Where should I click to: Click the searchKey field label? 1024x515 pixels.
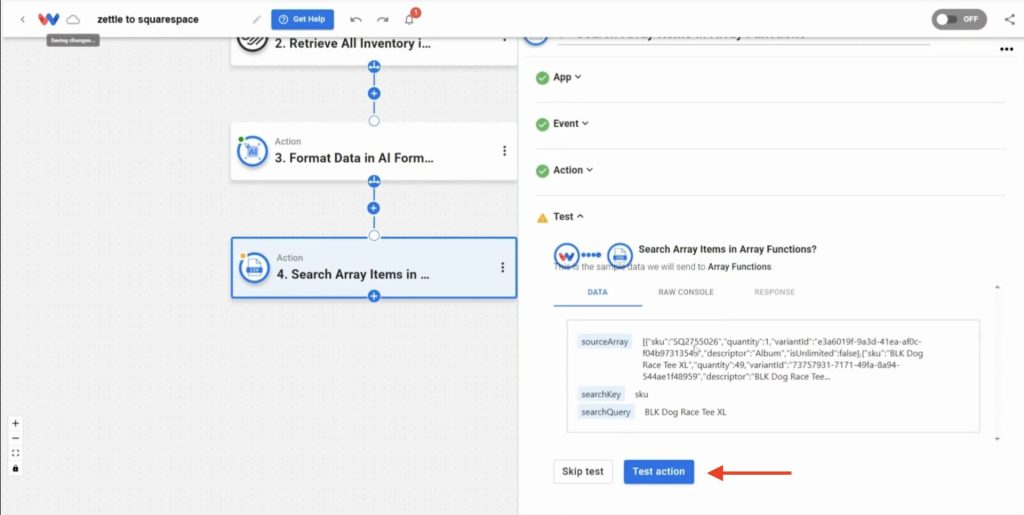click(x=601, y=394)
